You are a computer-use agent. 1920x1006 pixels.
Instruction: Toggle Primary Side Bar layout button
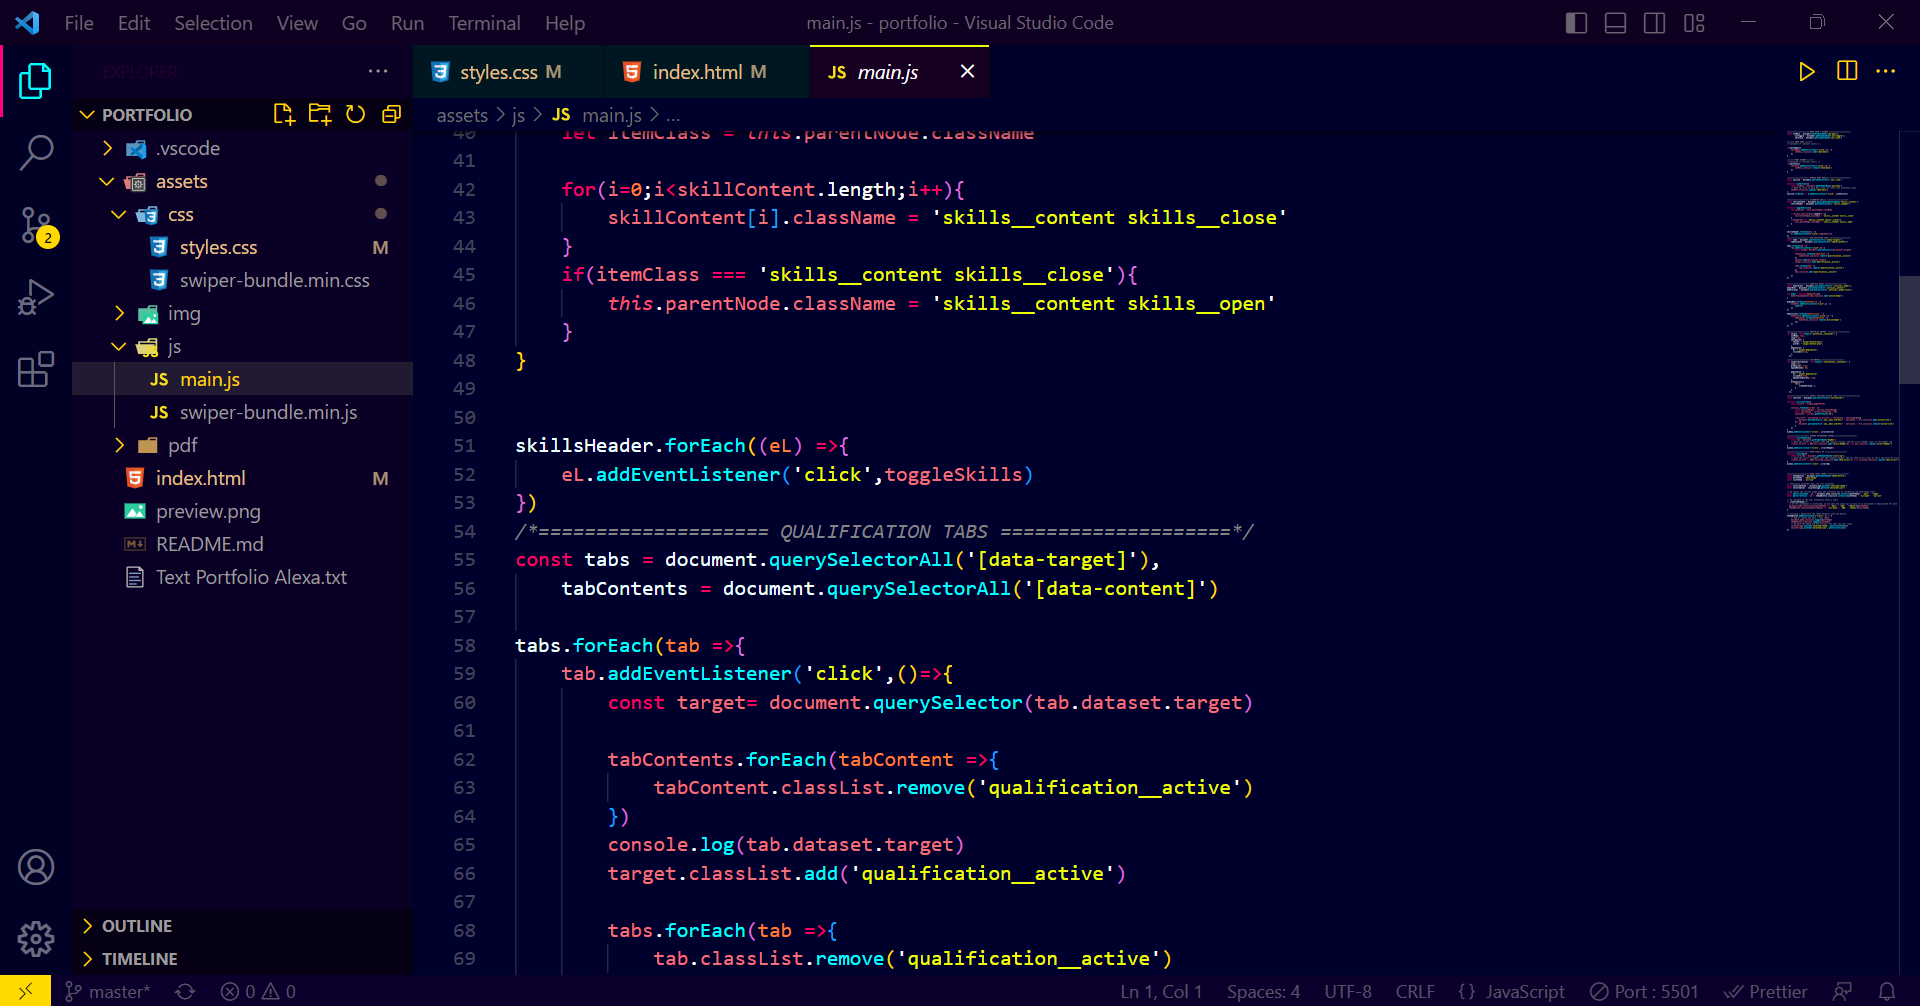1576,22
